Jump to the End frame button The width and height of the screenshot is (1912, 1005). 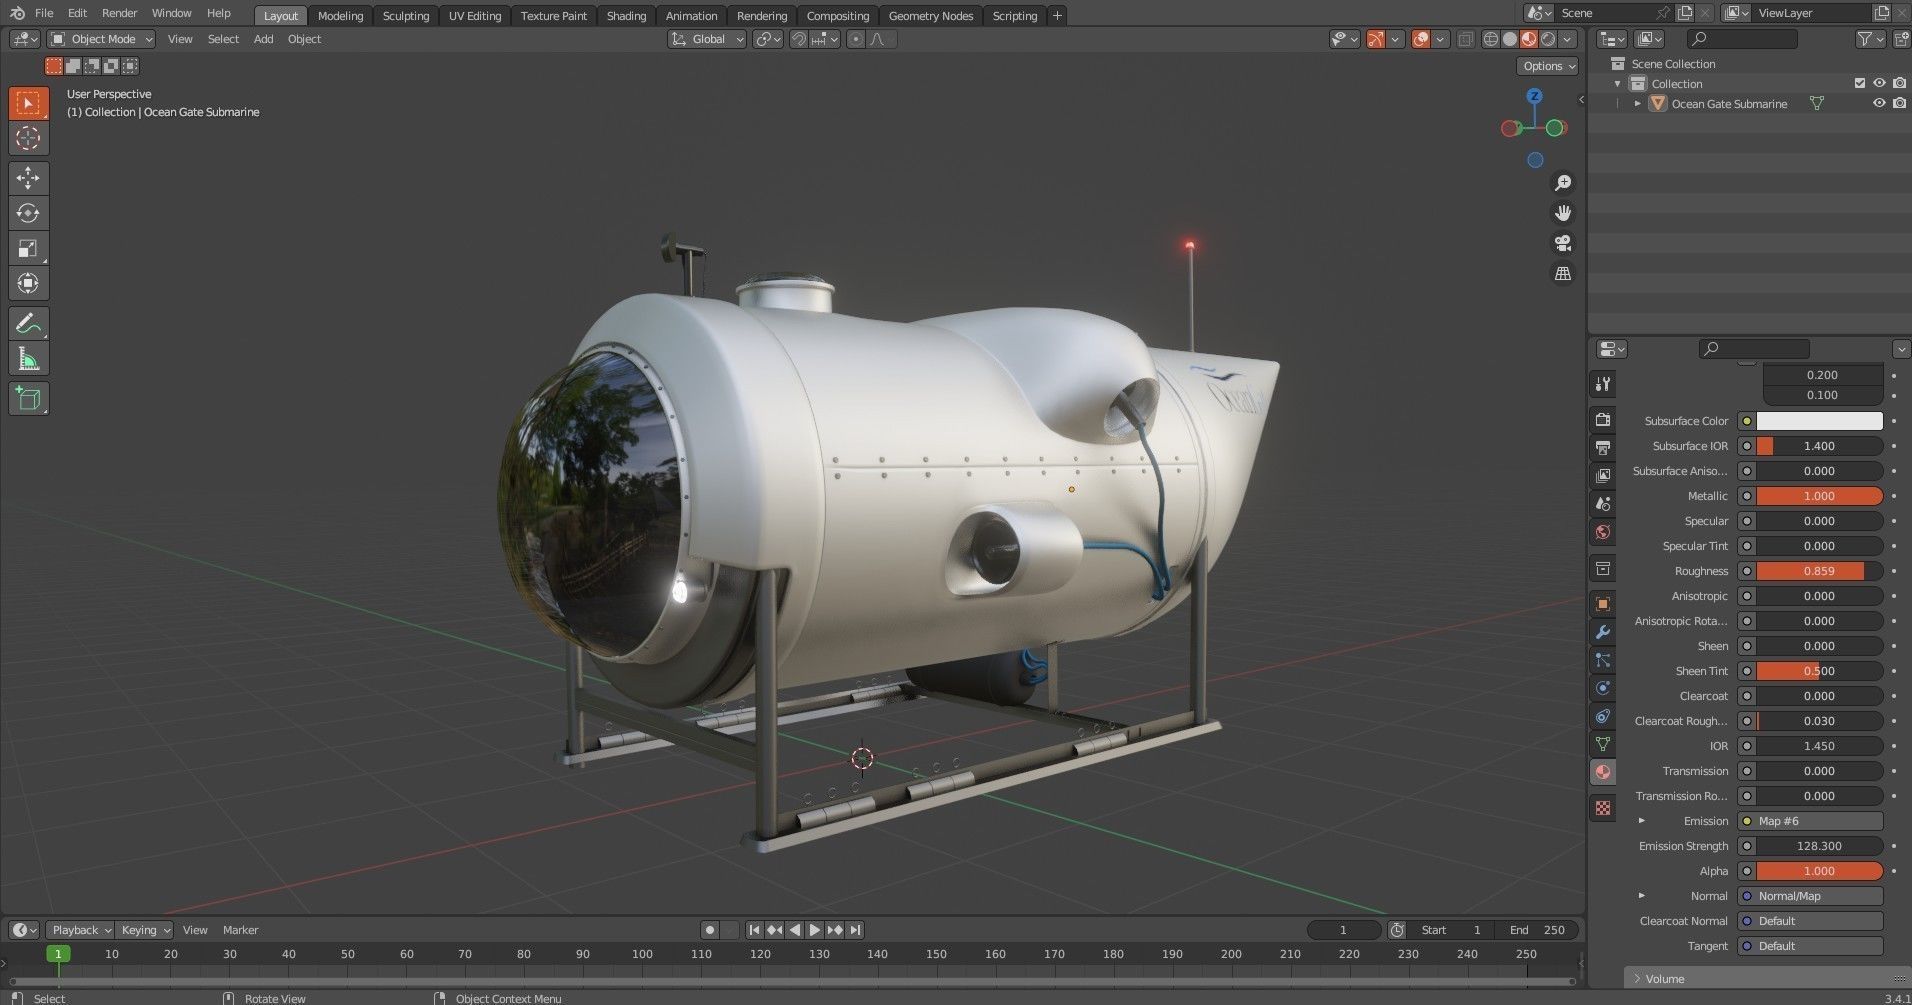856,930
